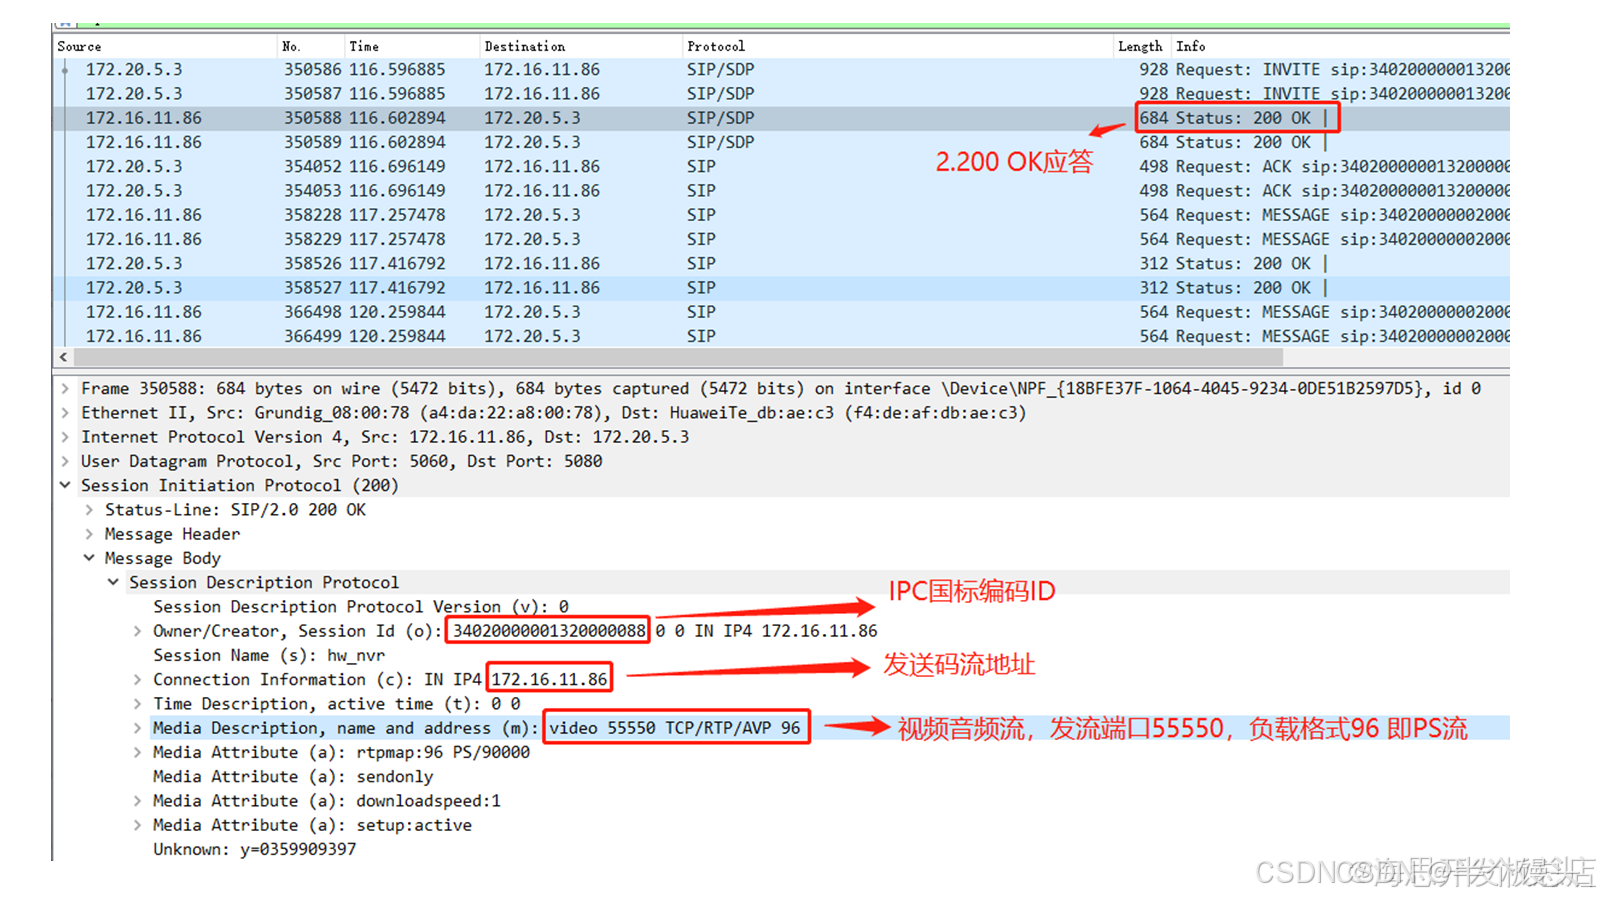Image resolution: width=1600 pixels, height=900 pixels.
Task: Expand the Ethernet II layer
Action: (x=65, y=412)
